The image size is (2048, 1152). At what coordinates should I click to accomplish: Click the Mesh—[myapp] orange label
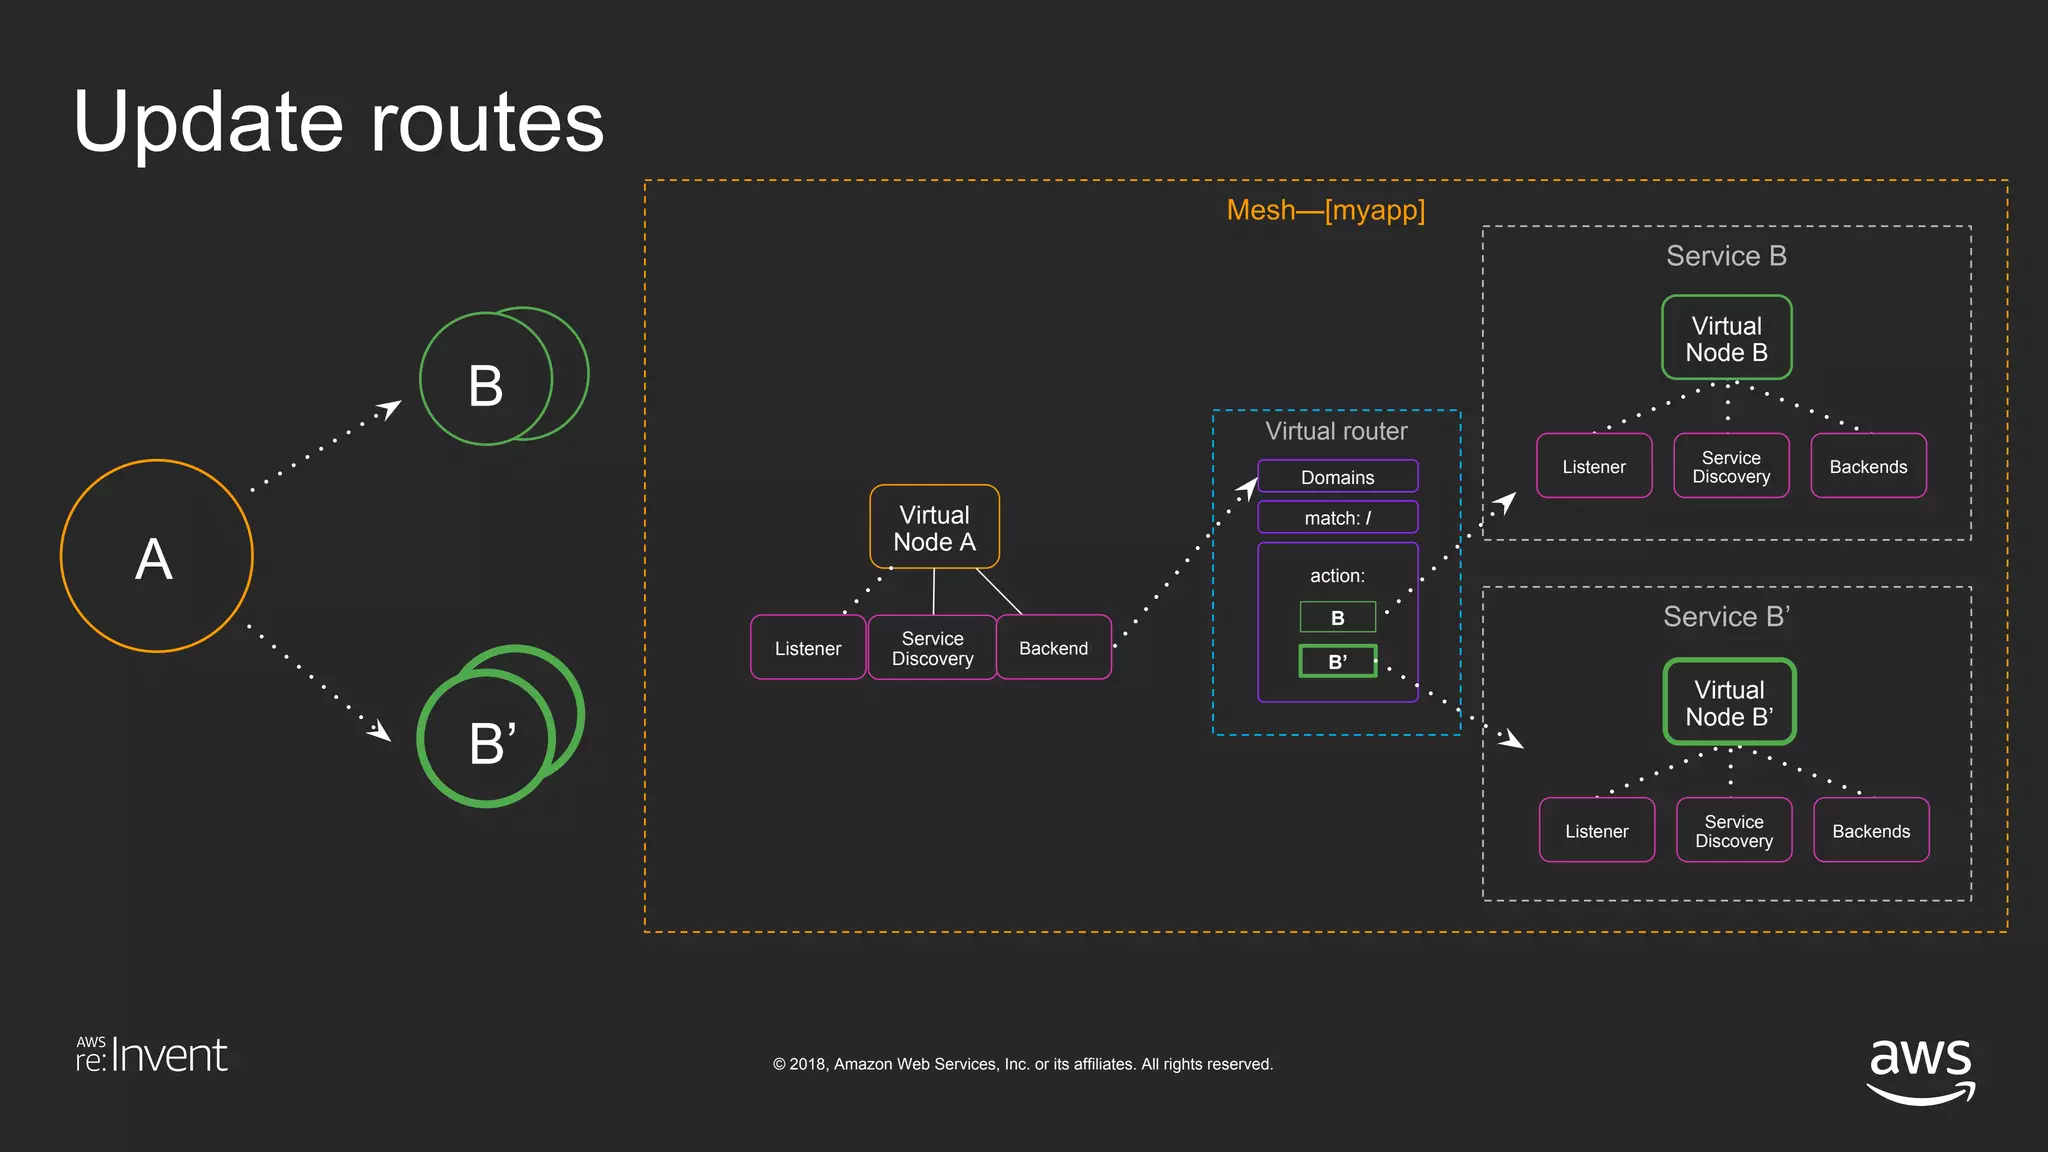(1325, 210)
